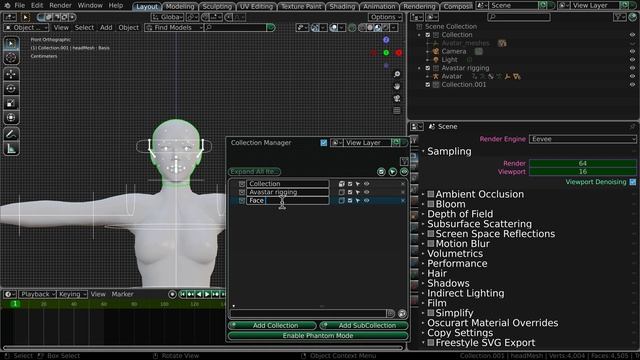
Task: Click the Render samples value field
Action: 582,163
